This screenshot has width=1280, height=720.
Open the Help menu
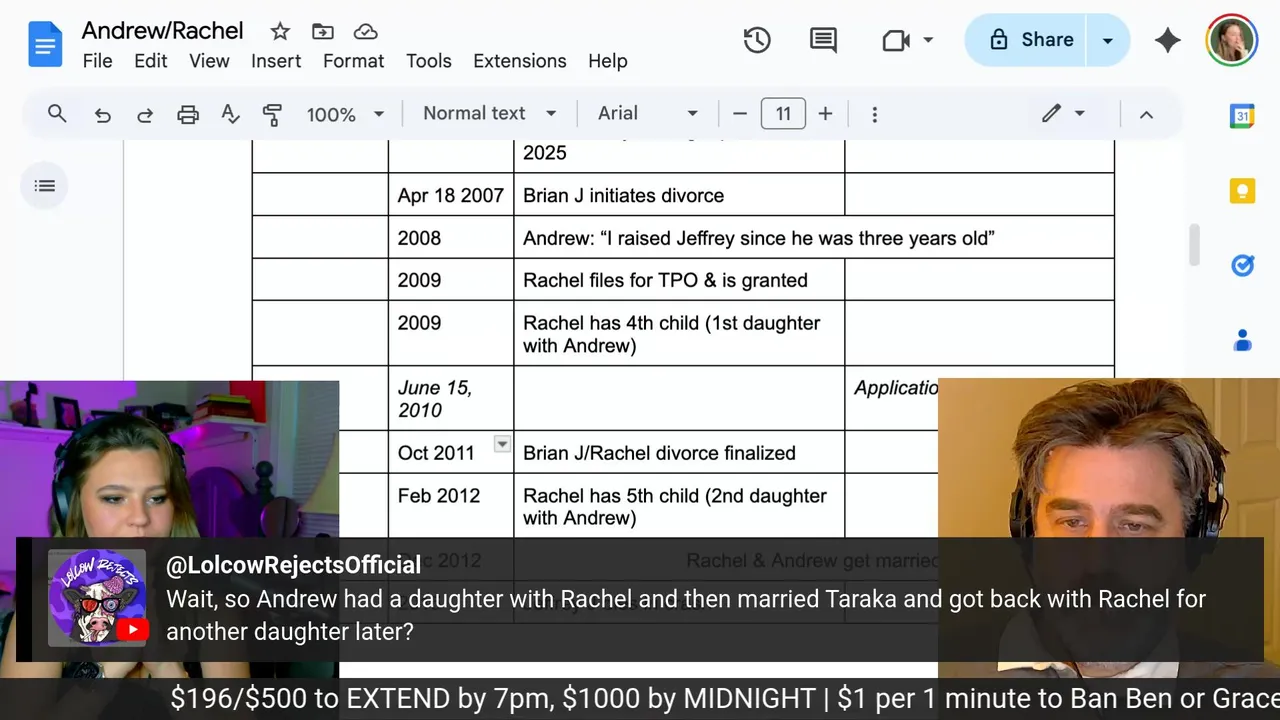pos(608,61)
